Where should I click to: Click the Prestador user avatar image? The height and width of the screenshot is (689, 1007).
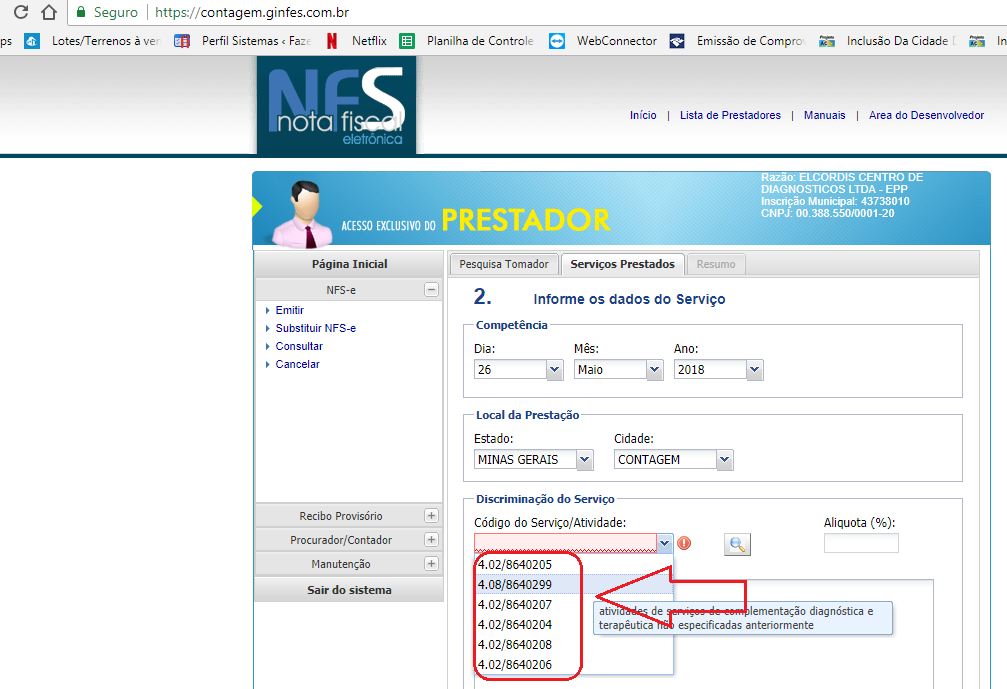[303, 214]
